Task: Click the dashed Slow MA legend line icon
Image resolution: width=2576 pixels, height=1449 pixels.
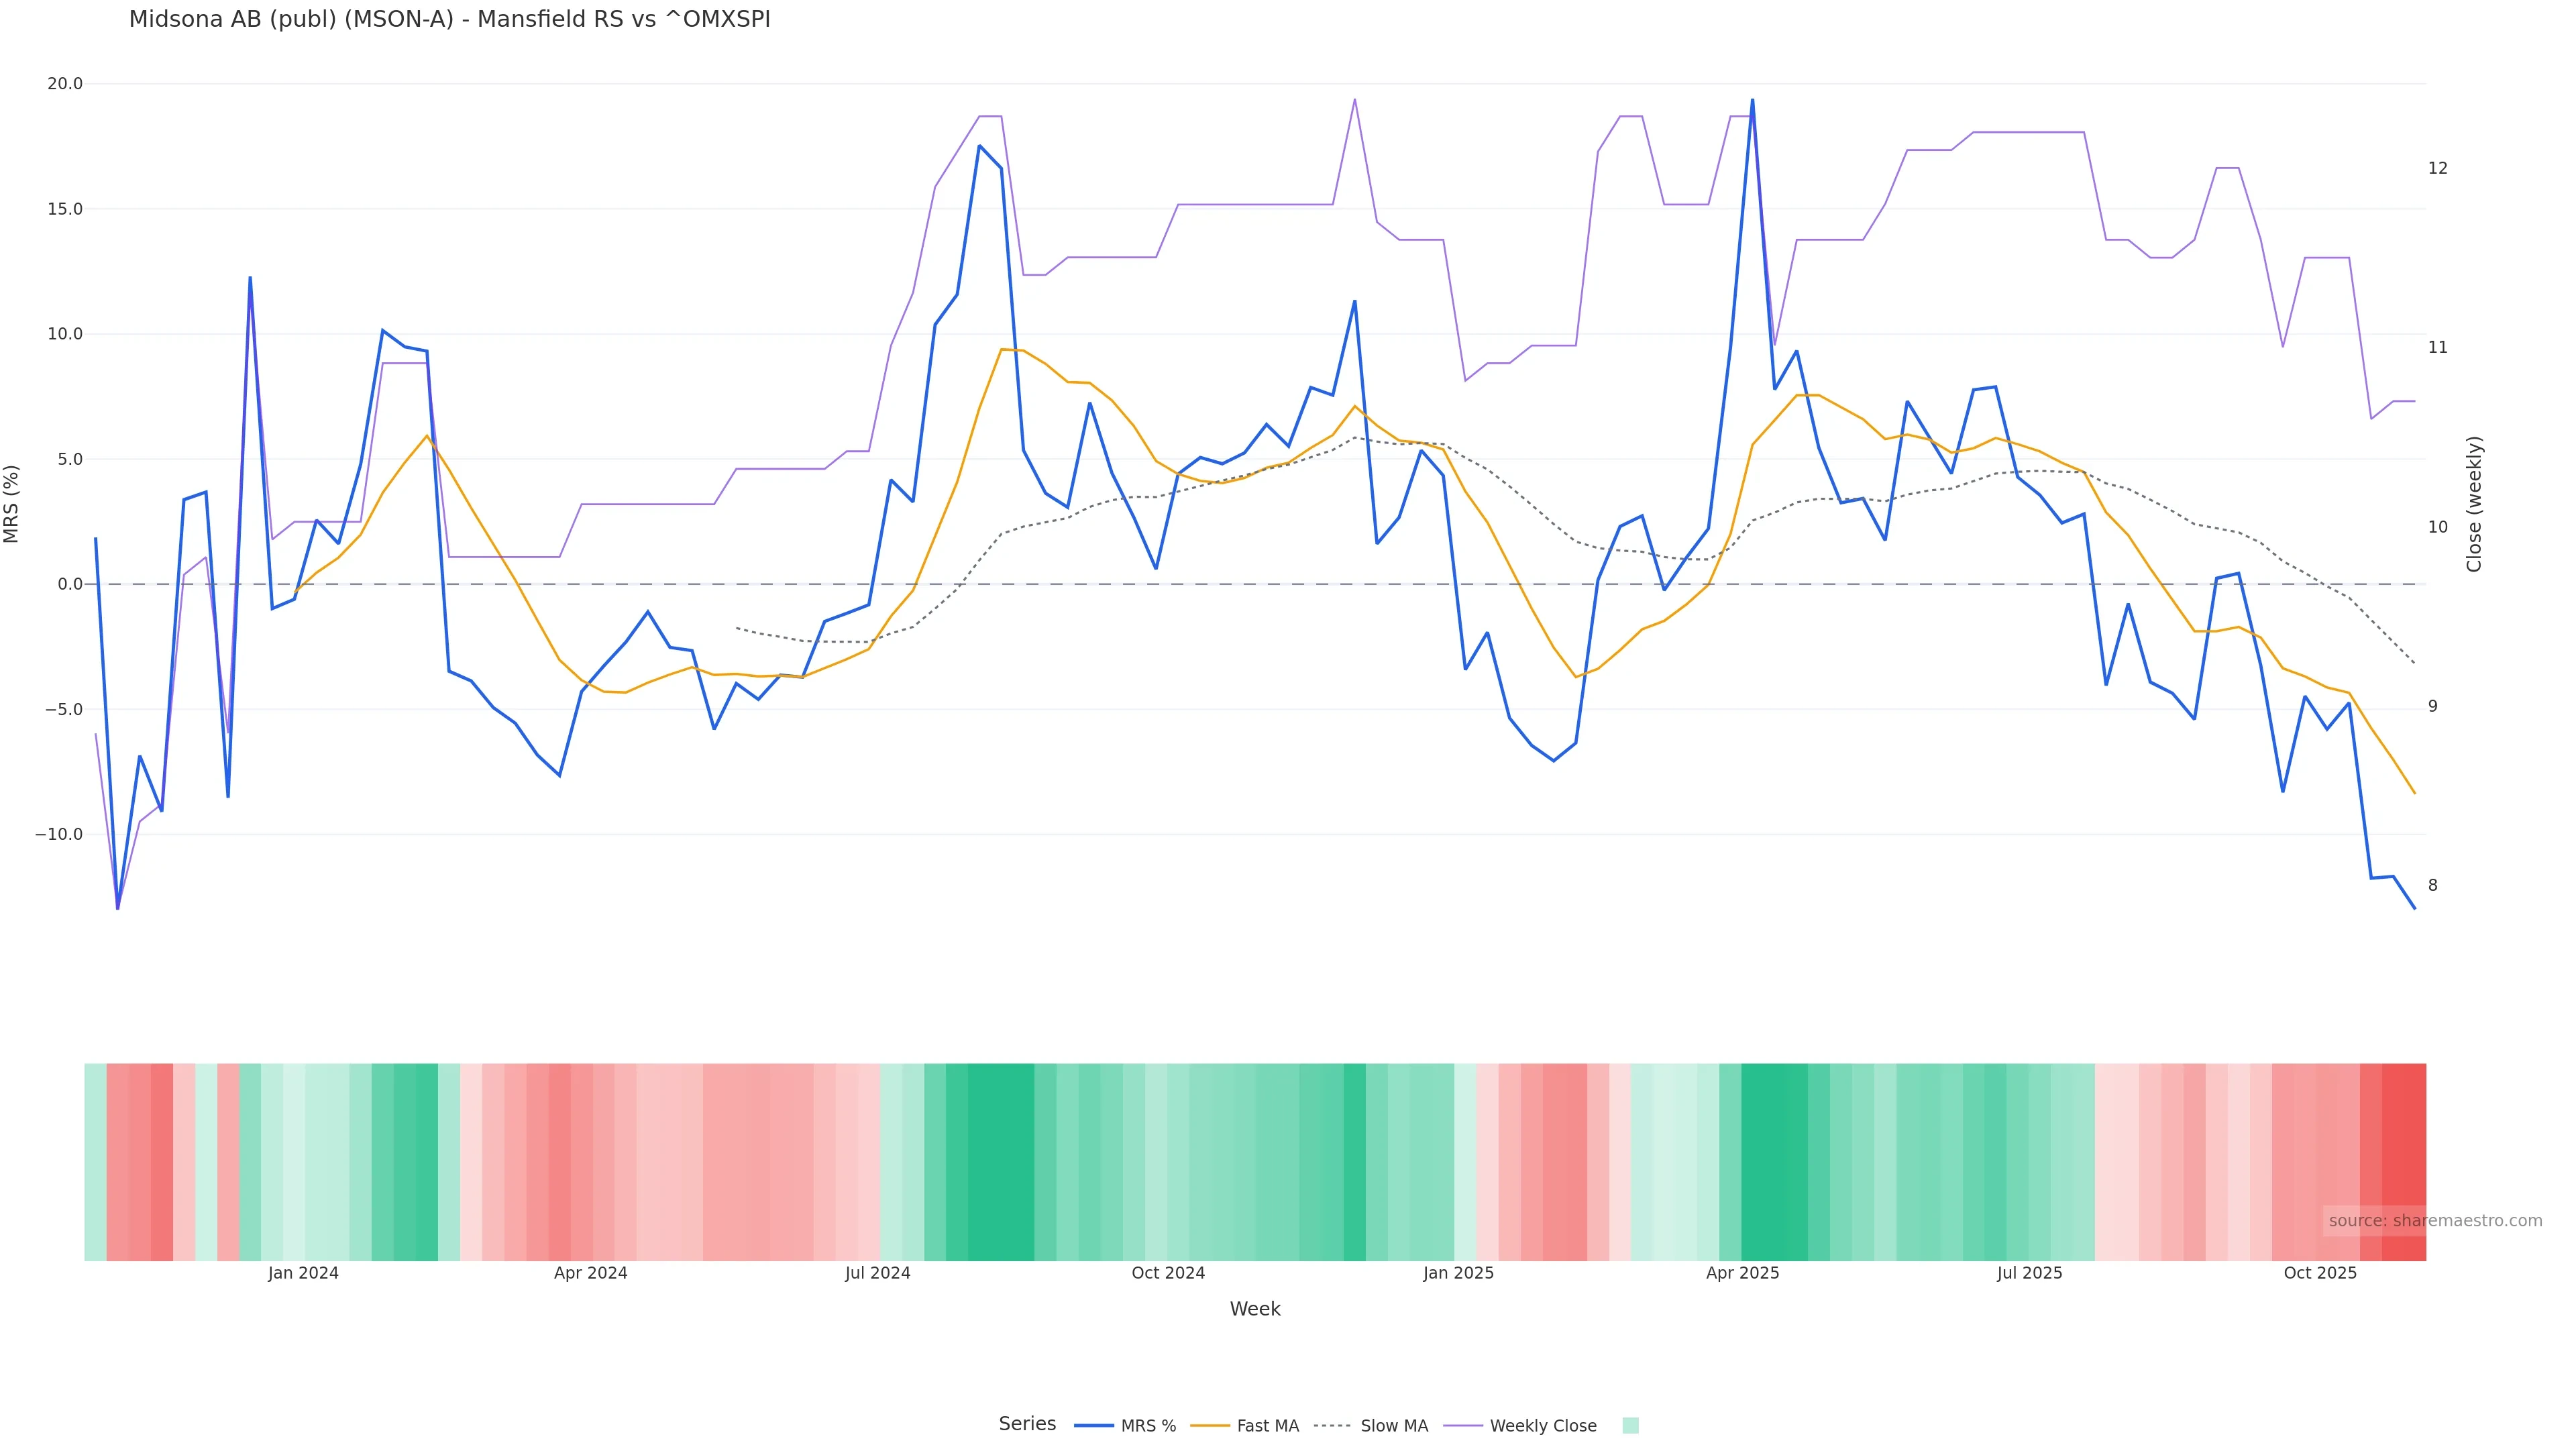Action: [1332, 1426]
